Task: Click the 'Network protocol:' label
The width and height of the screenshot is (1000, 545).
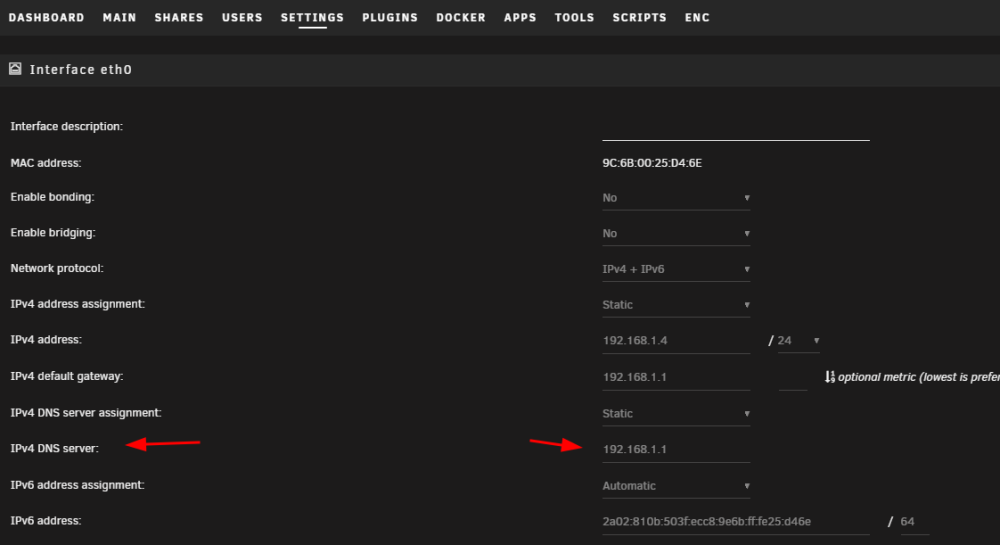Action: coord(57,268)
